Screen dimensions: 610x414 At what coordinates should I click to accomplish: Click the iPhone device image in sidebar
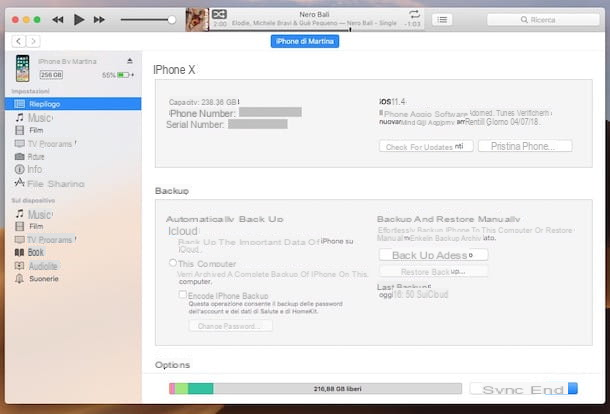23,68
